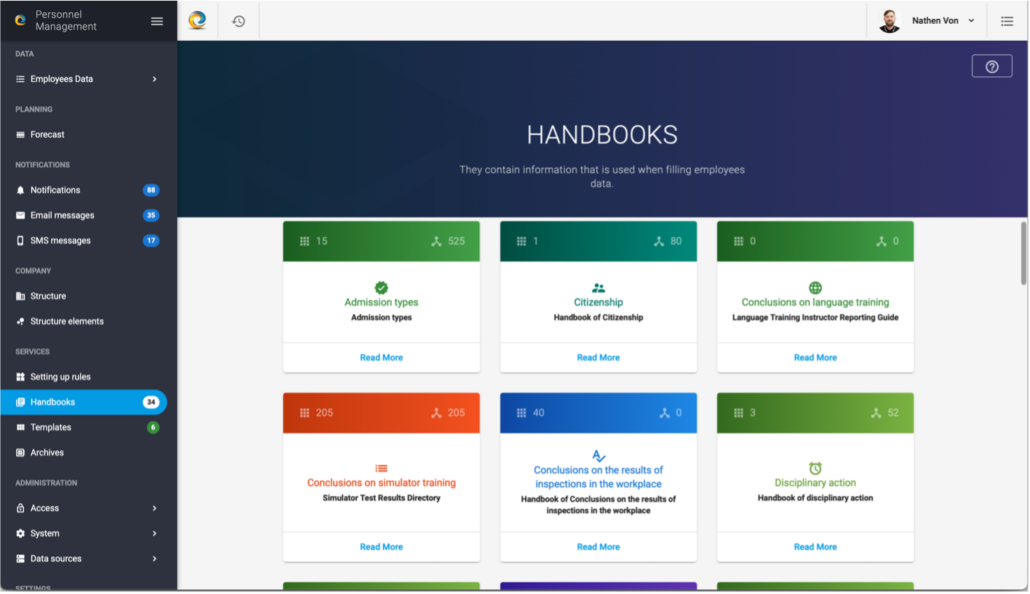The height and width of the screenshot is (594, 1030).
Task: Click the history clock icon in top bar
Action: click(x=238, y=21)
